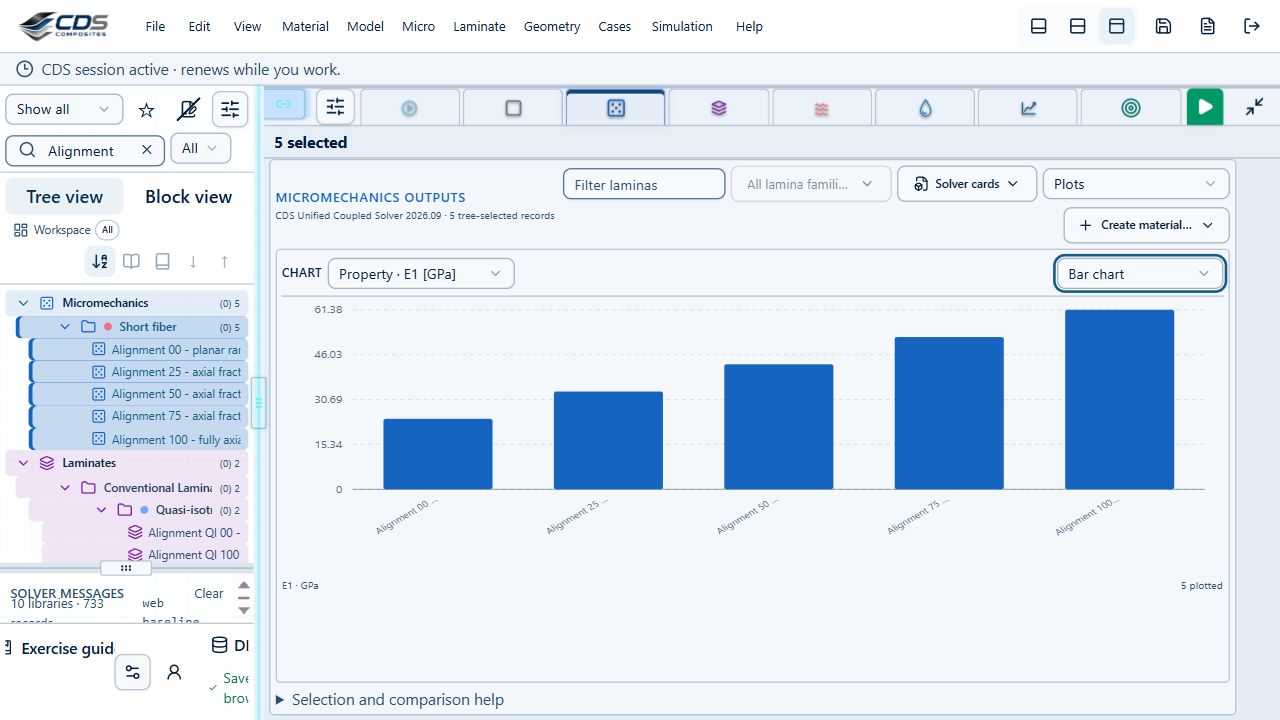Open the line chart tab

pyautogui.click(x=1028, y=108)
